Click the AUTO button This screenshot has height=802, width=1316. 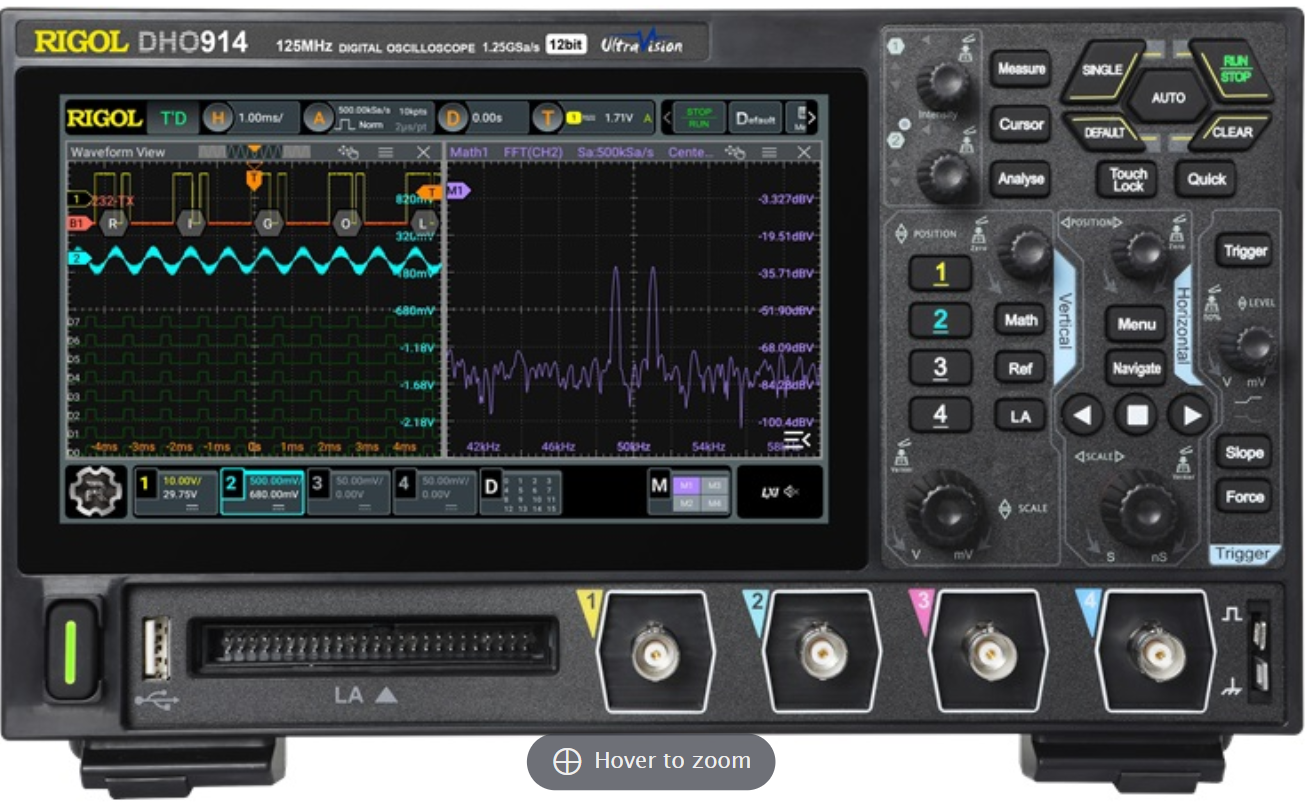point(1167,98)
